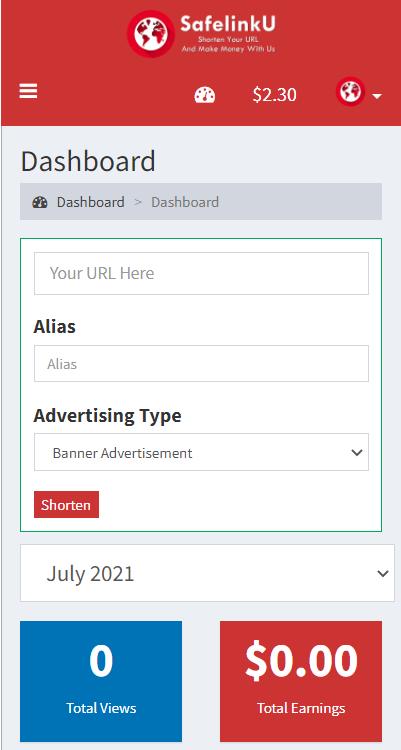Click the Dashboard page heading
Image resolution: width=401 pixels, height=750 pixels.
click(88, 161)
